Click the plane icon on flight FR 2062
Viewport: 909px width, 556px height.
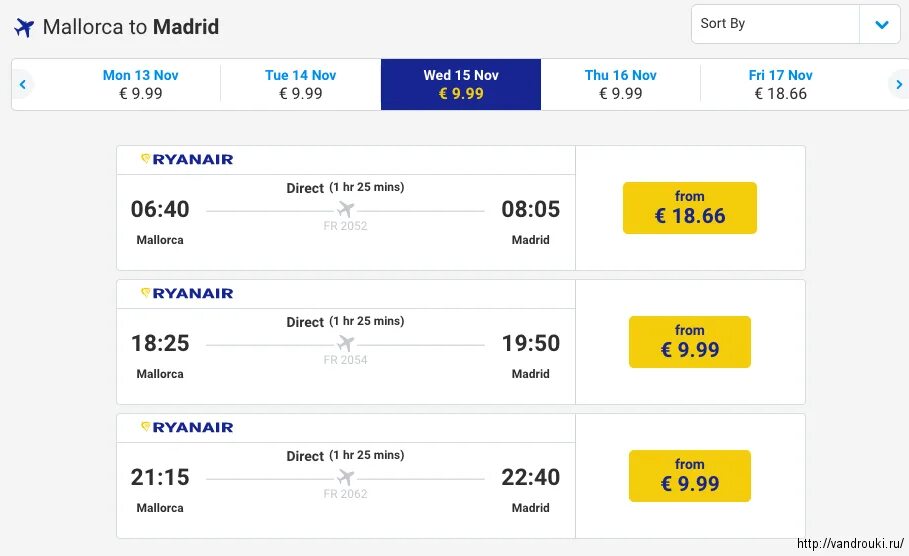pos(346,477)
